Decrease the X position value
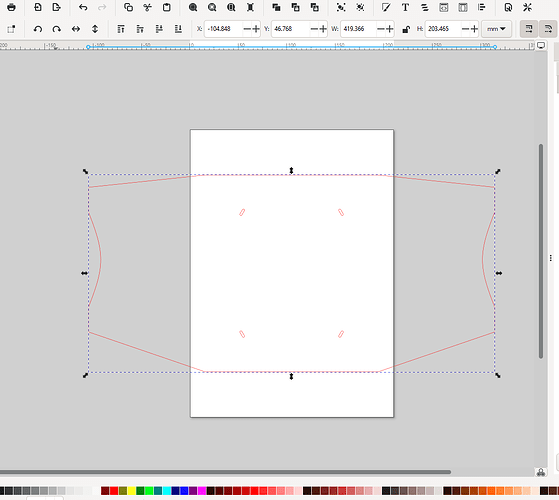Screen dimensions: 559x500 click(x=247, y=29)
